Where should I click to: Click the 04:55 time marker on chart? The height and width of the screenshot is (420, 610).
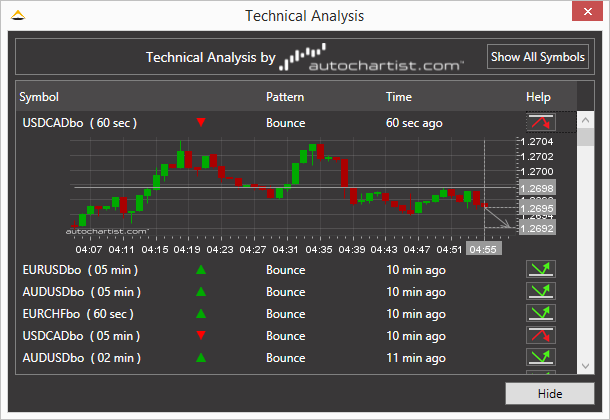[x=483, y=248]
